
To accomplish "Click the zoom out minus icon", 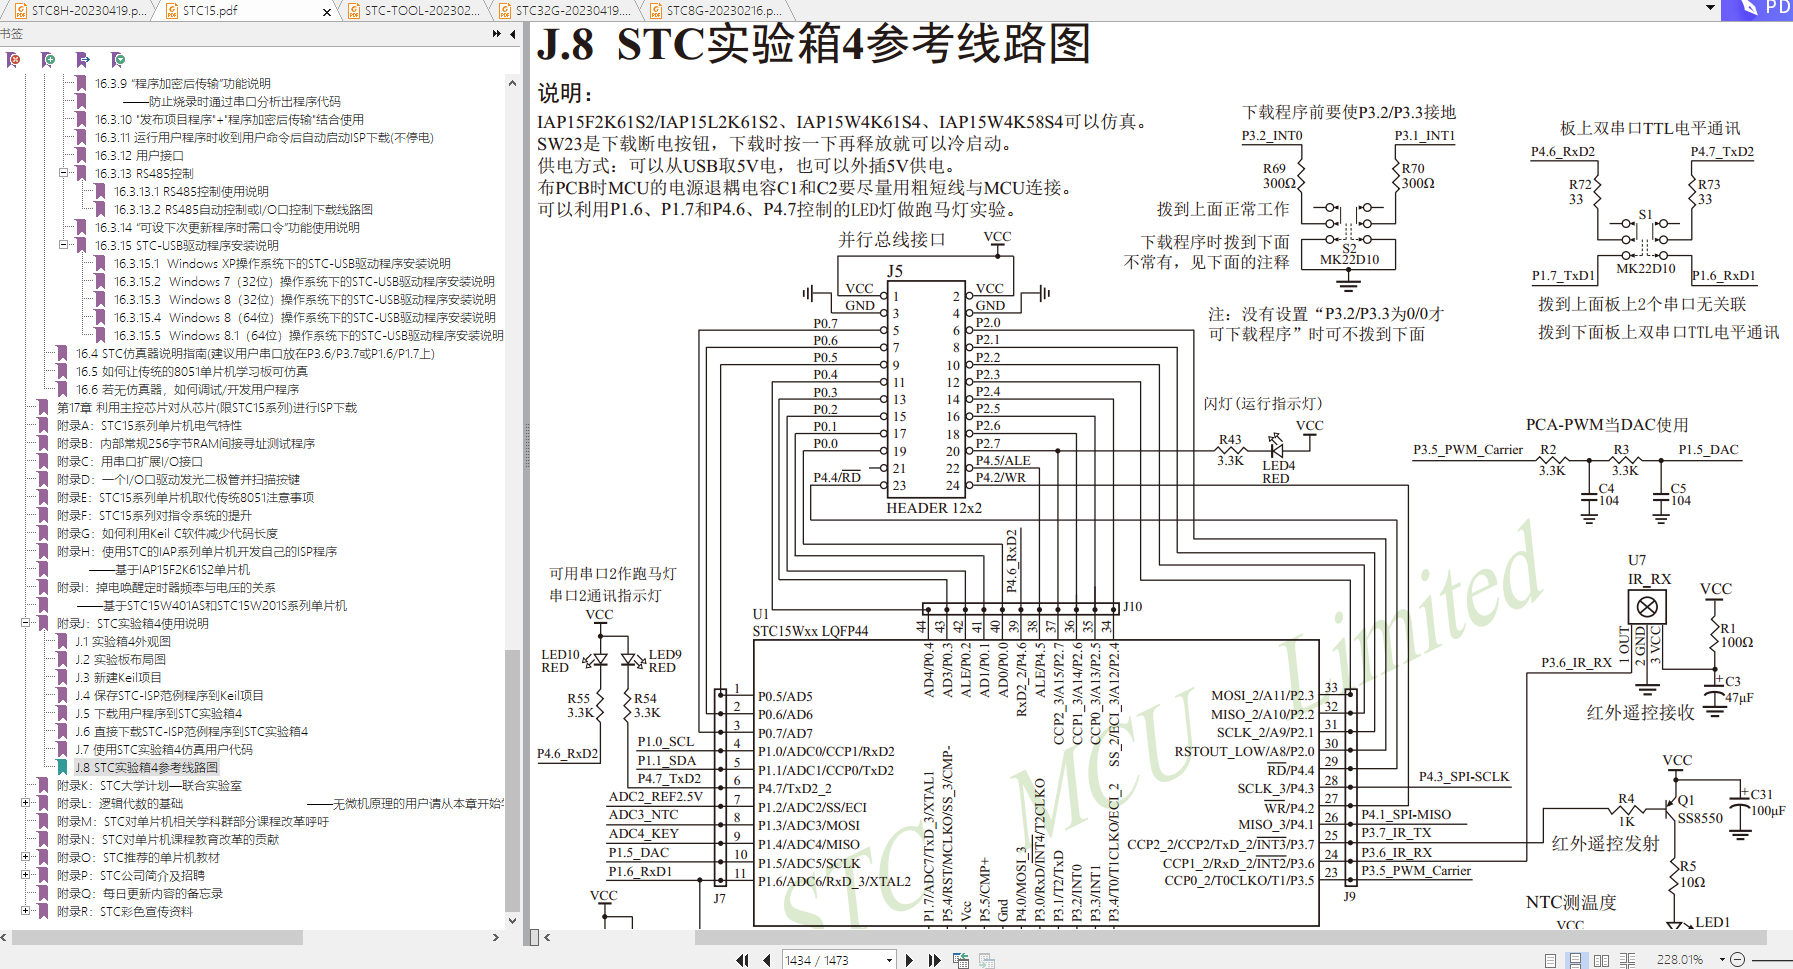I will [x=1738, y=960].
